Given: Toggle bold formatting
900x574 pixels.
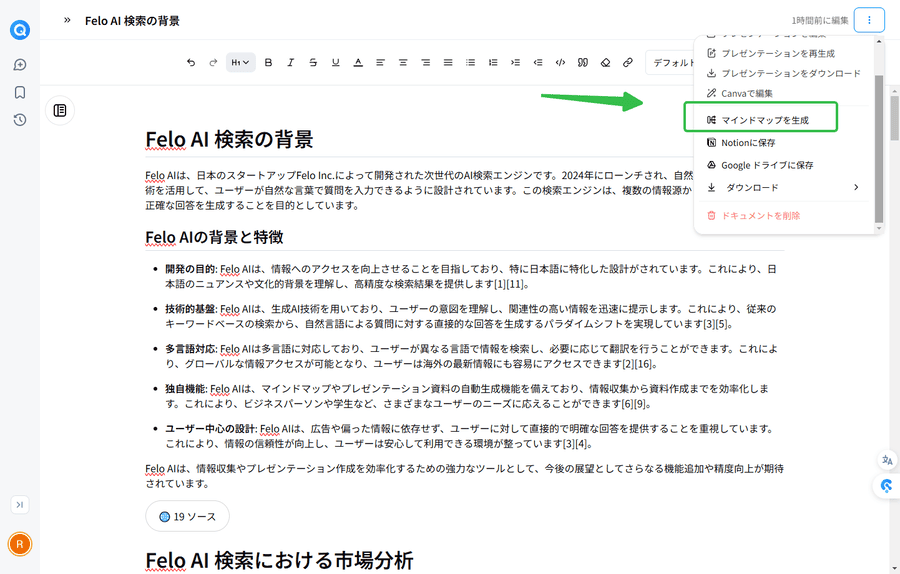Looking at the screenshot, I should (268, 63).
